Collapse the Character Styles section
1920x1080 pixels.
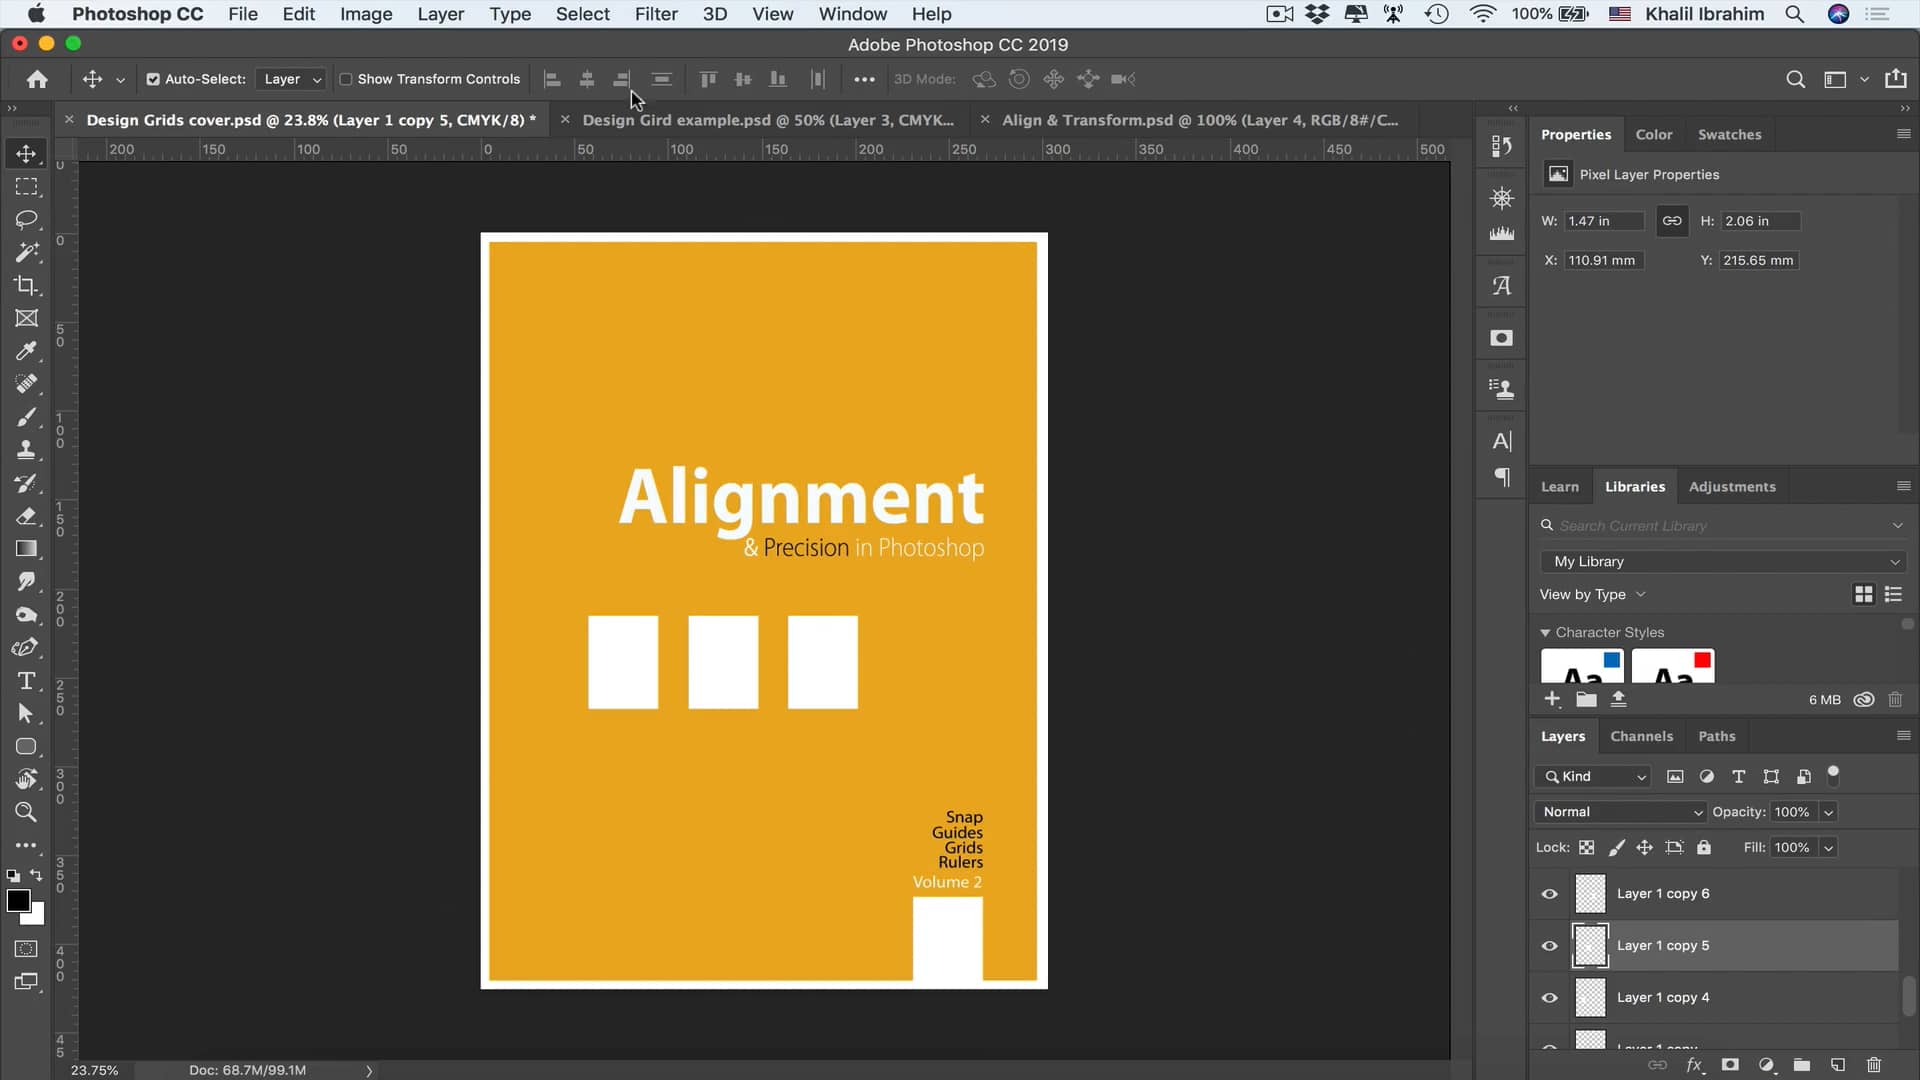click(x=1546, y=632)
